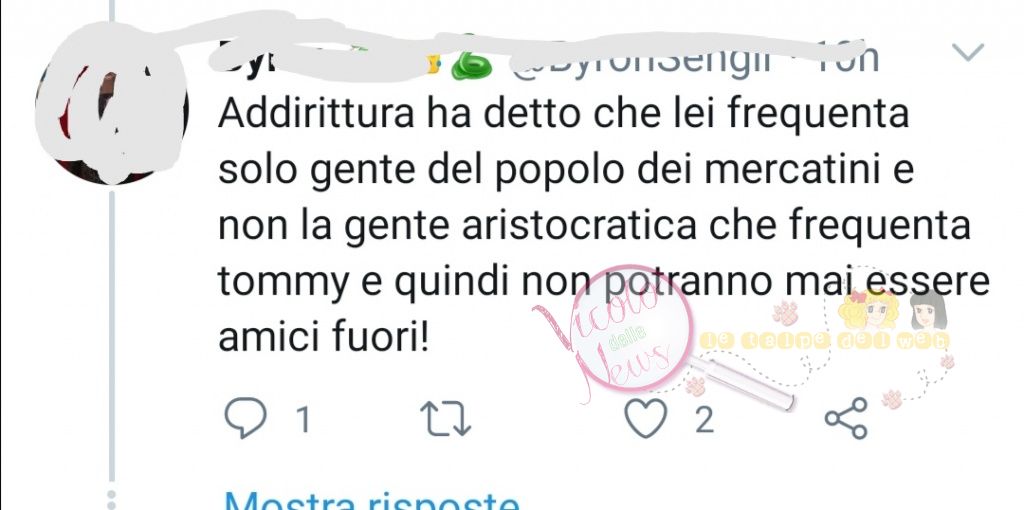This screenshot has height=510, width=1024.
Task: Click the like count showing 2
Action: tap(704, 420)
